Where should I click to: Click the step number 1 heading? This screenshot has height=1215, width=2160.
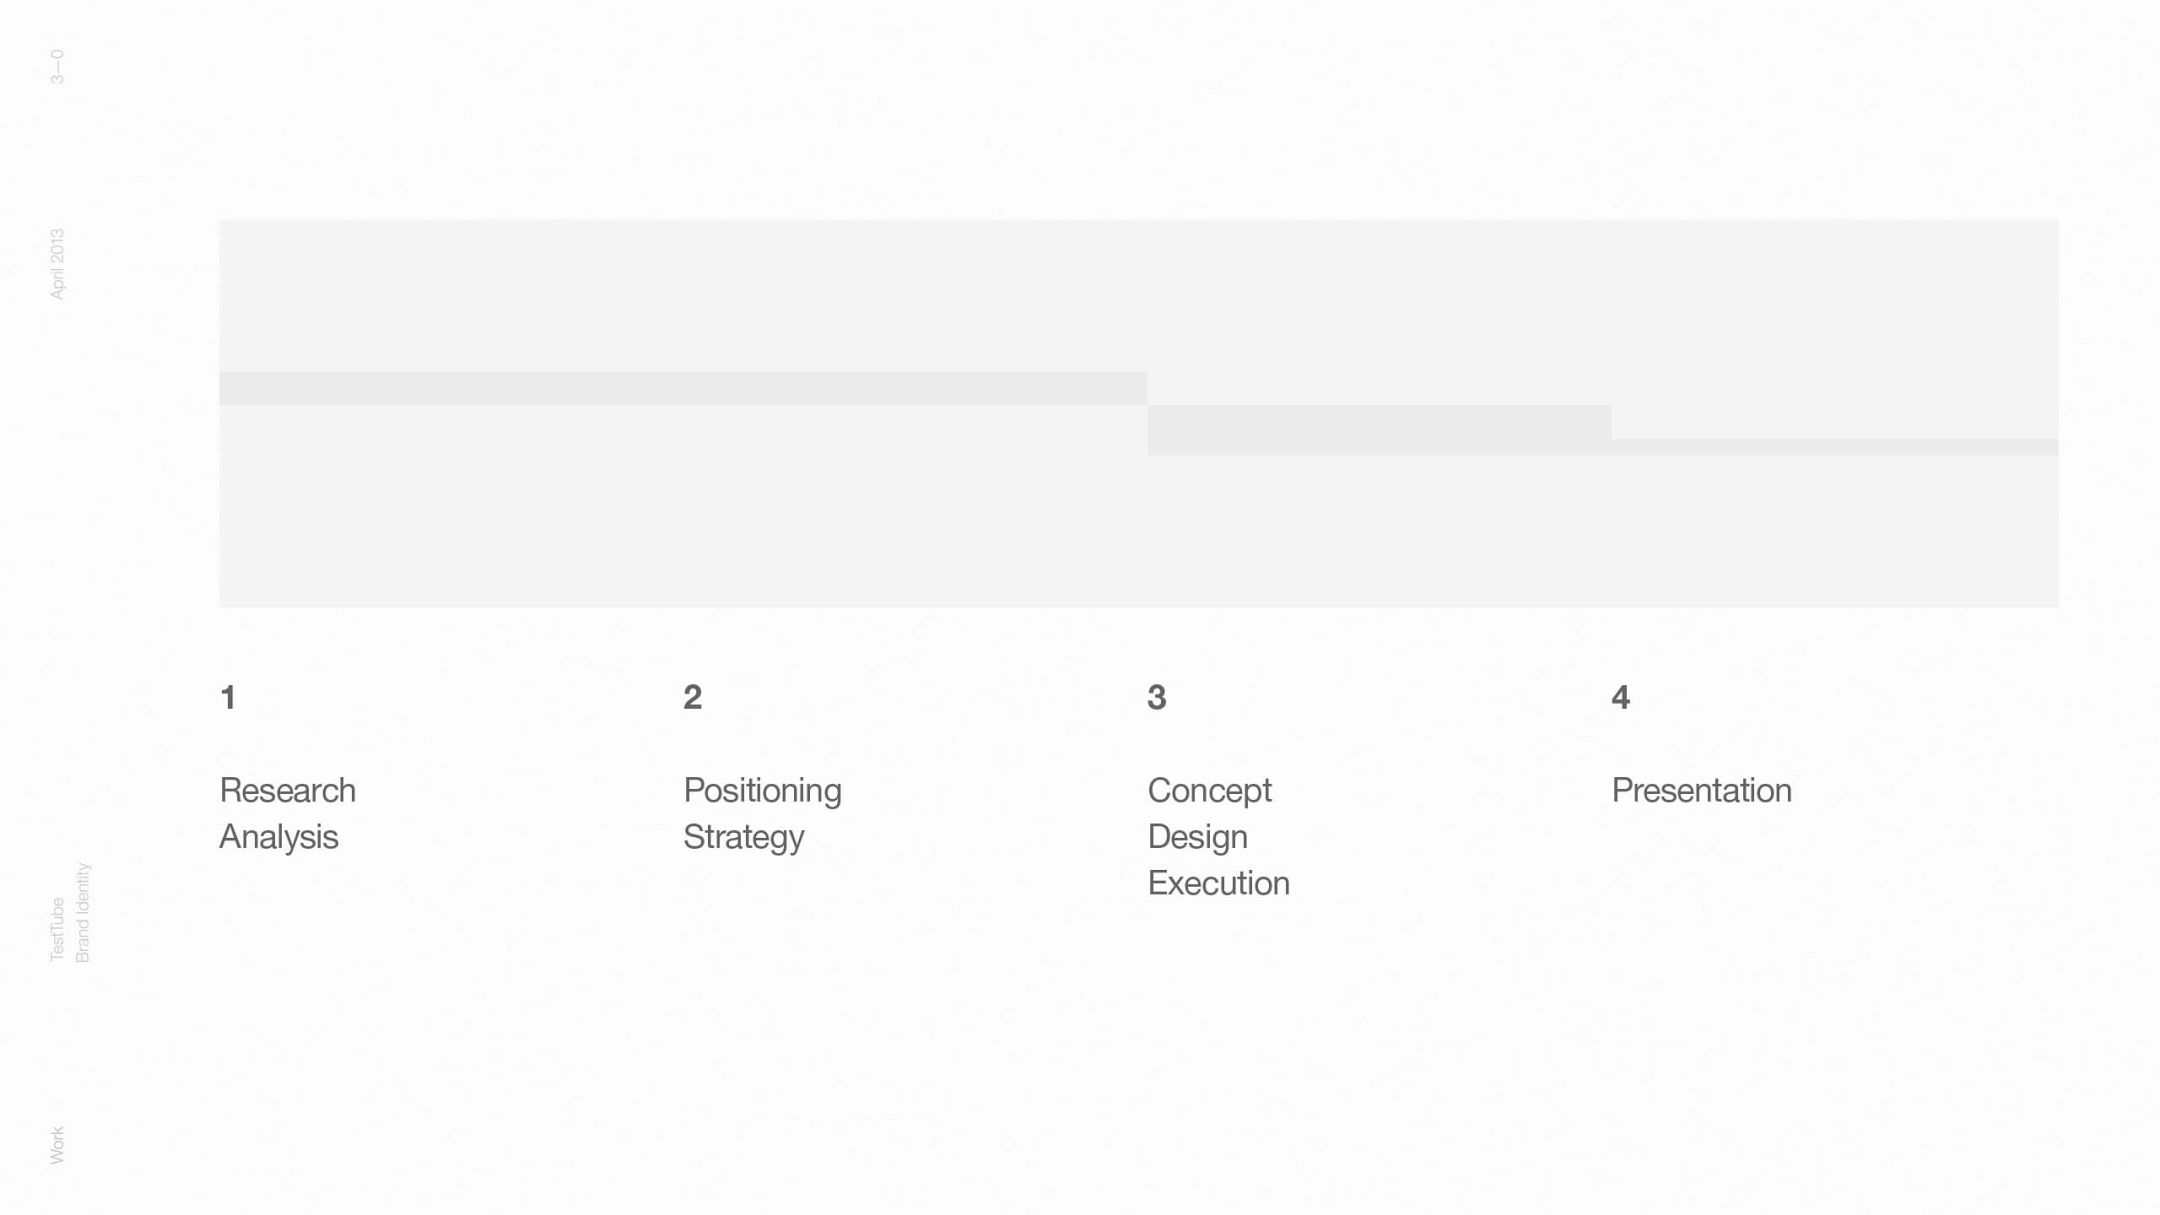(x=228, y=697)
